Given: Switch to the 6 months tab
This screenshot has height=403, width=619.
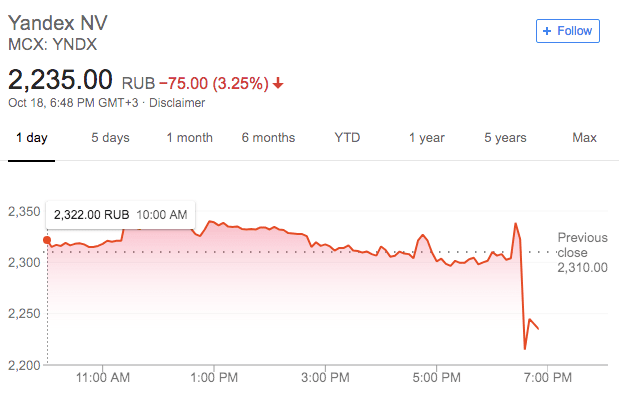Looking at the screenshot, I should [x=268, y=137].
